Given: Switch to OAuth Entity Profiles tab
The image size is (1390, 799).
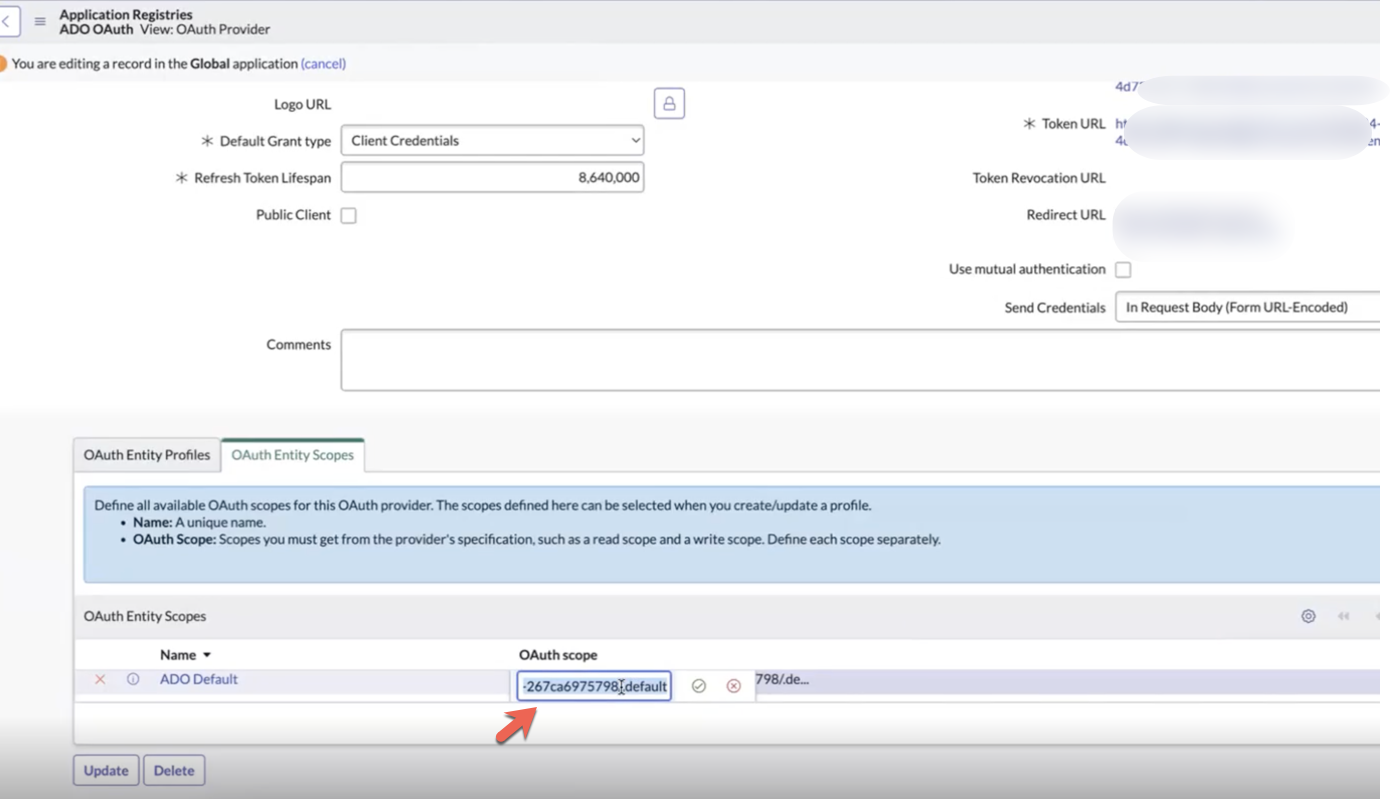Looking at the screenshot, I should click(147, 454).
